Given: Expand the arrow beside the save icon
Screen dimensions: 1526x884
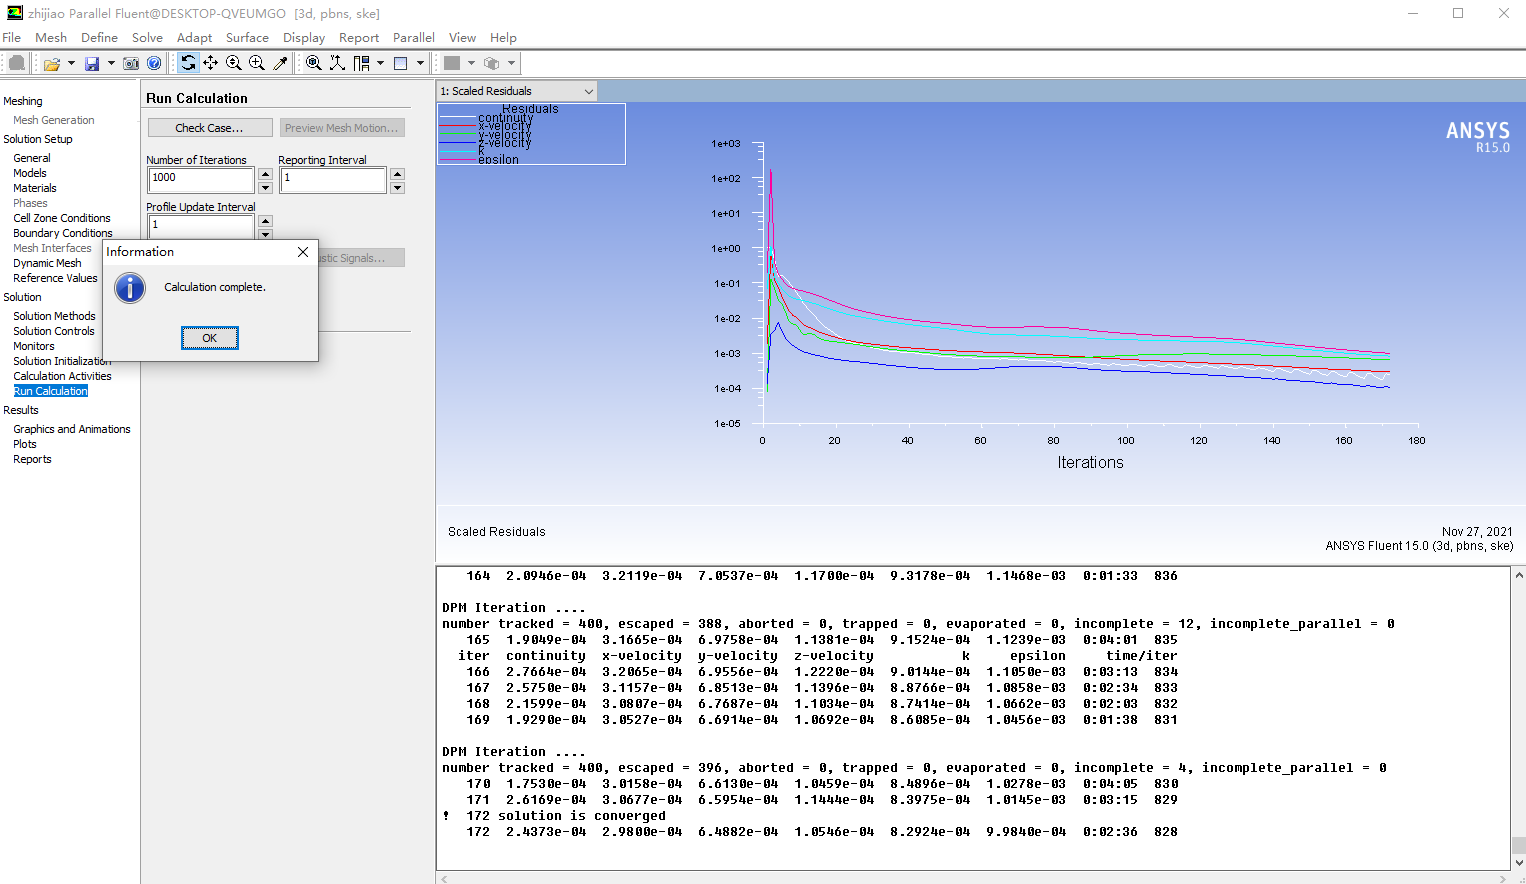Looking at the screenshot, I should [x=111, y=63].
